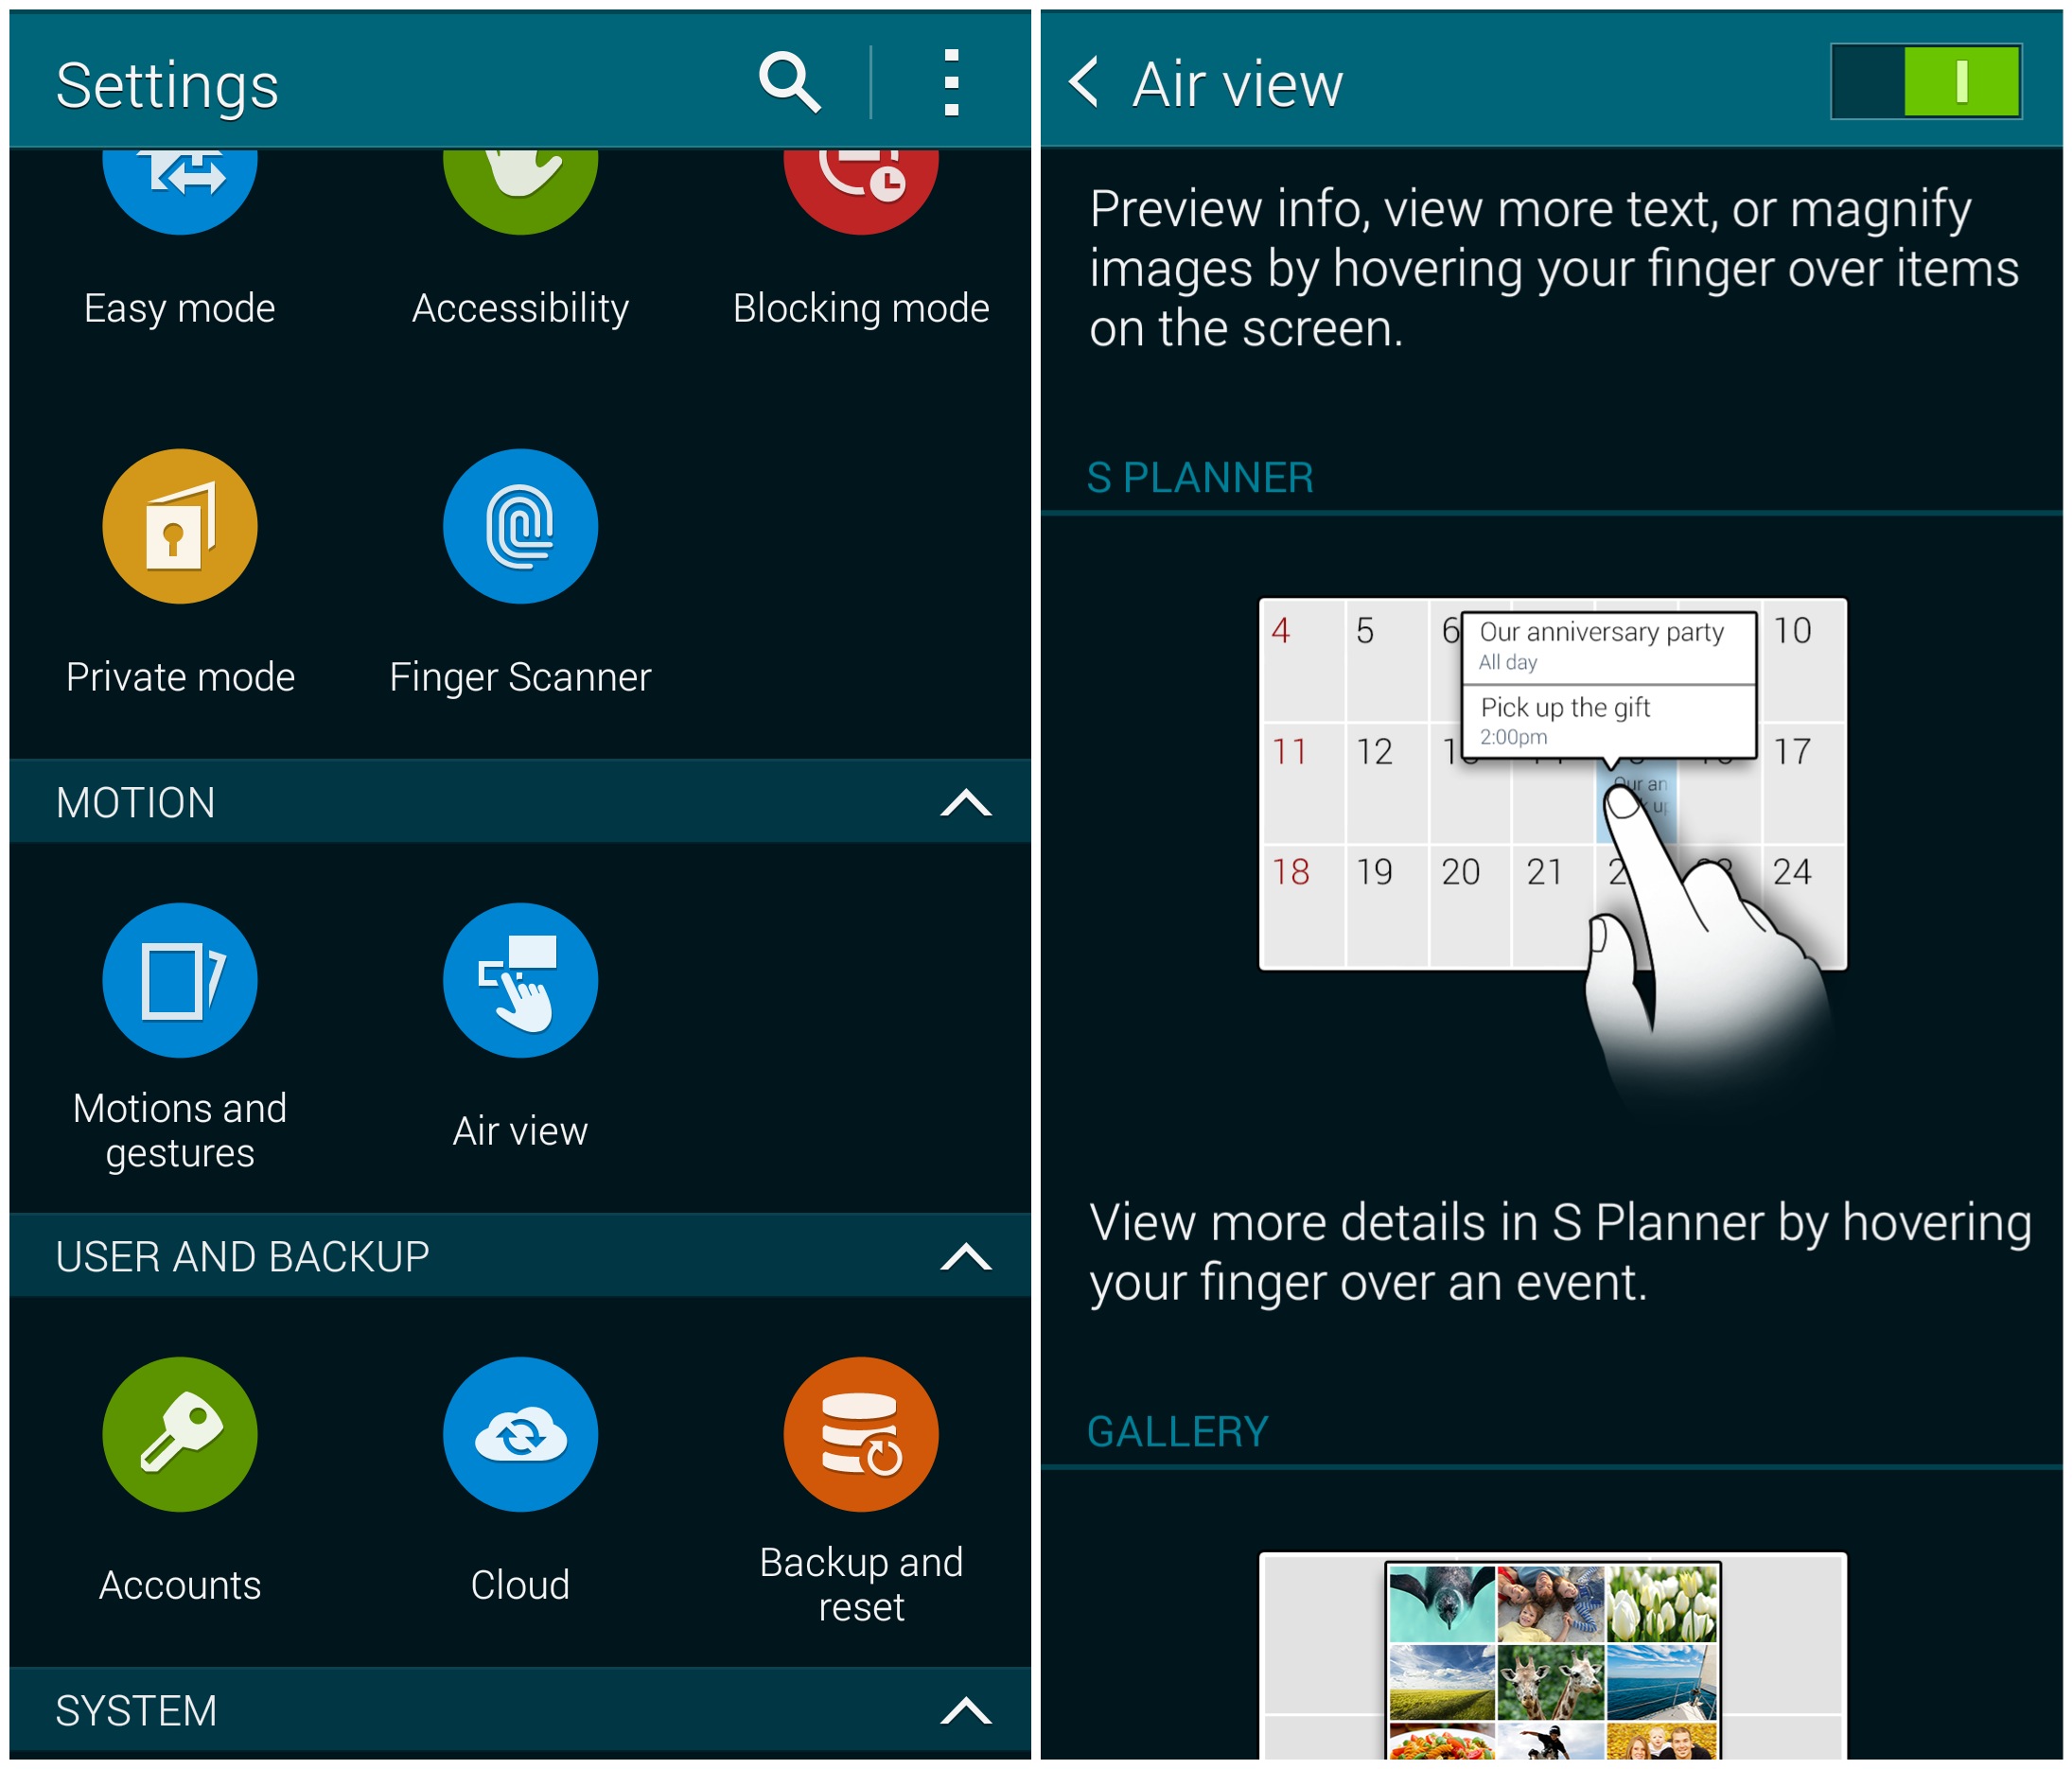Open the three-dot overflow menu
This screenshot has width=2072, height=1769.
(x=951, y=82)
